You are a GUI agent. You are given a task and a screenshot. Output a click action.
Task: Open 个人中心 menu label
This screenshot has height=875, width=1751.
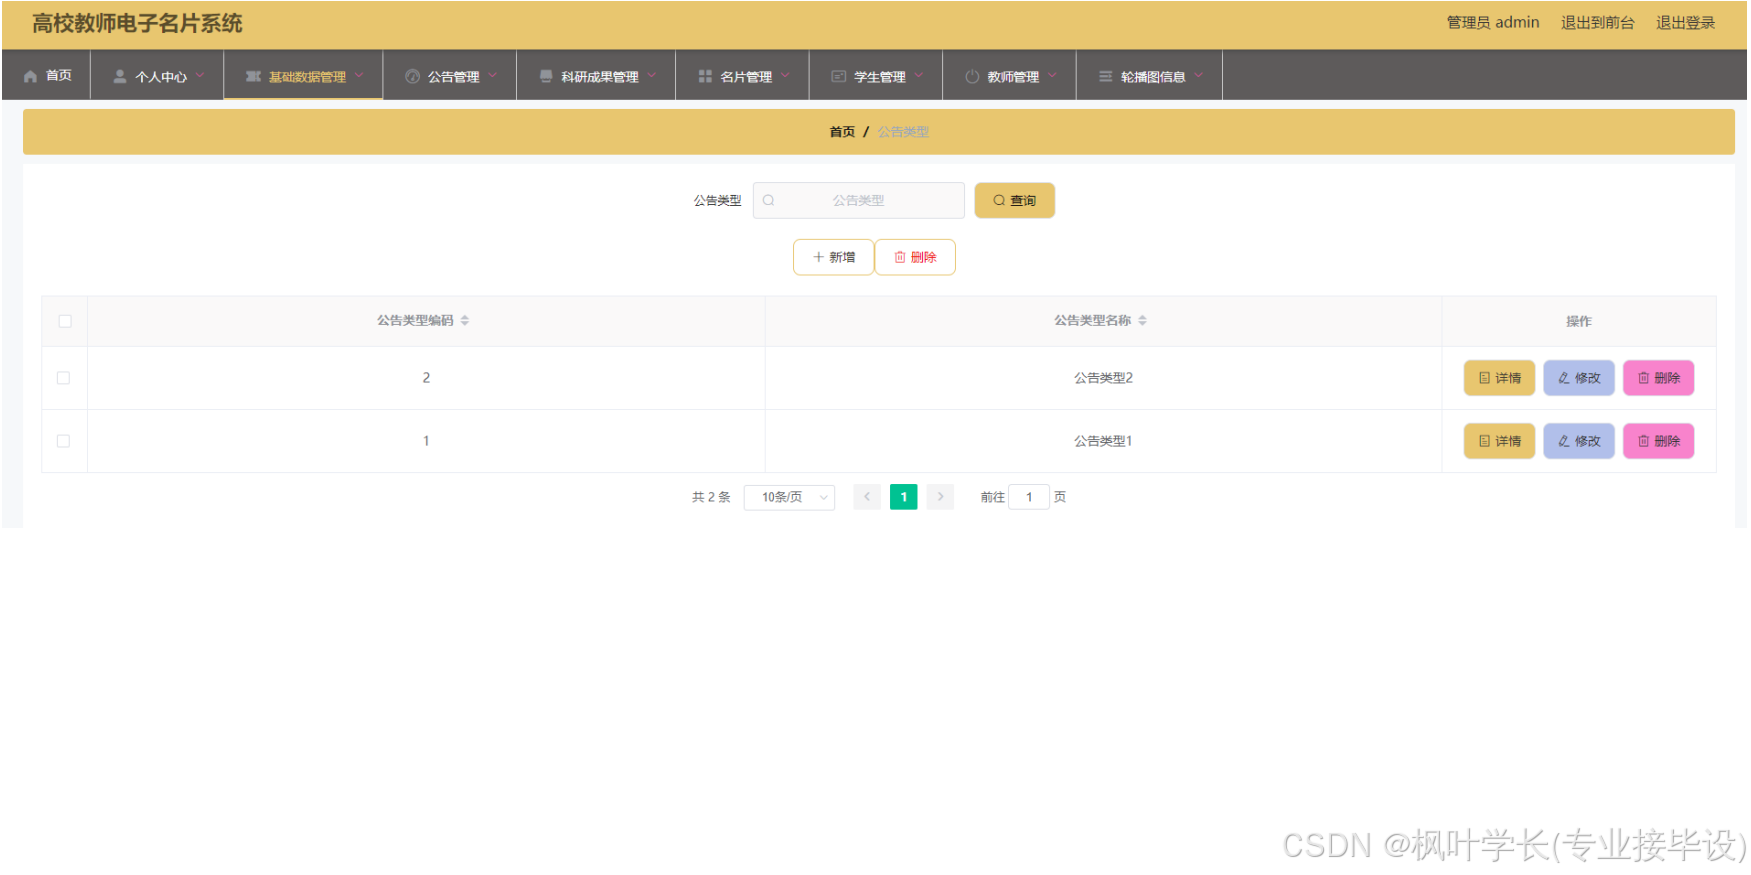[161, 76]
